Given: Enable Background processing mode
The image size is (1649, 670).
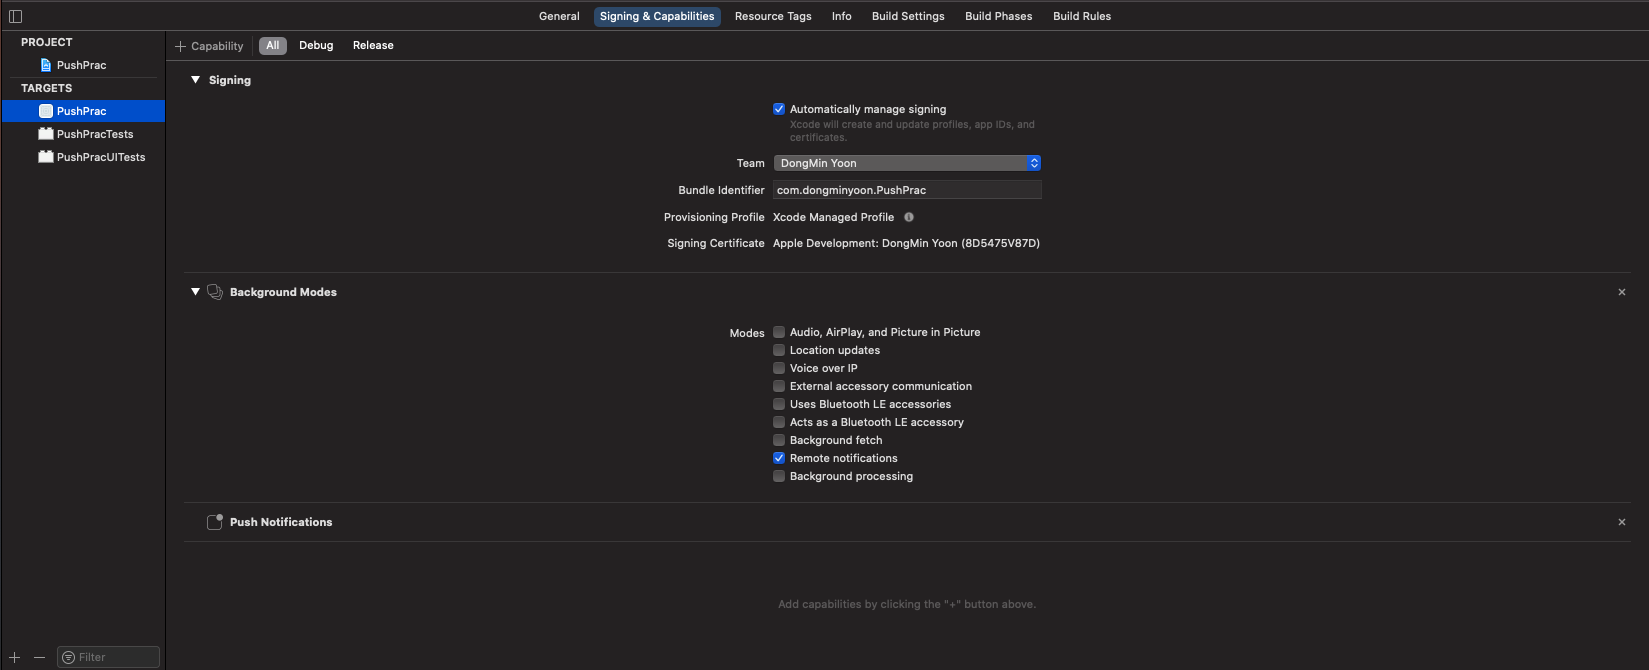Looking at the screenshot, I should pos(779,476).
